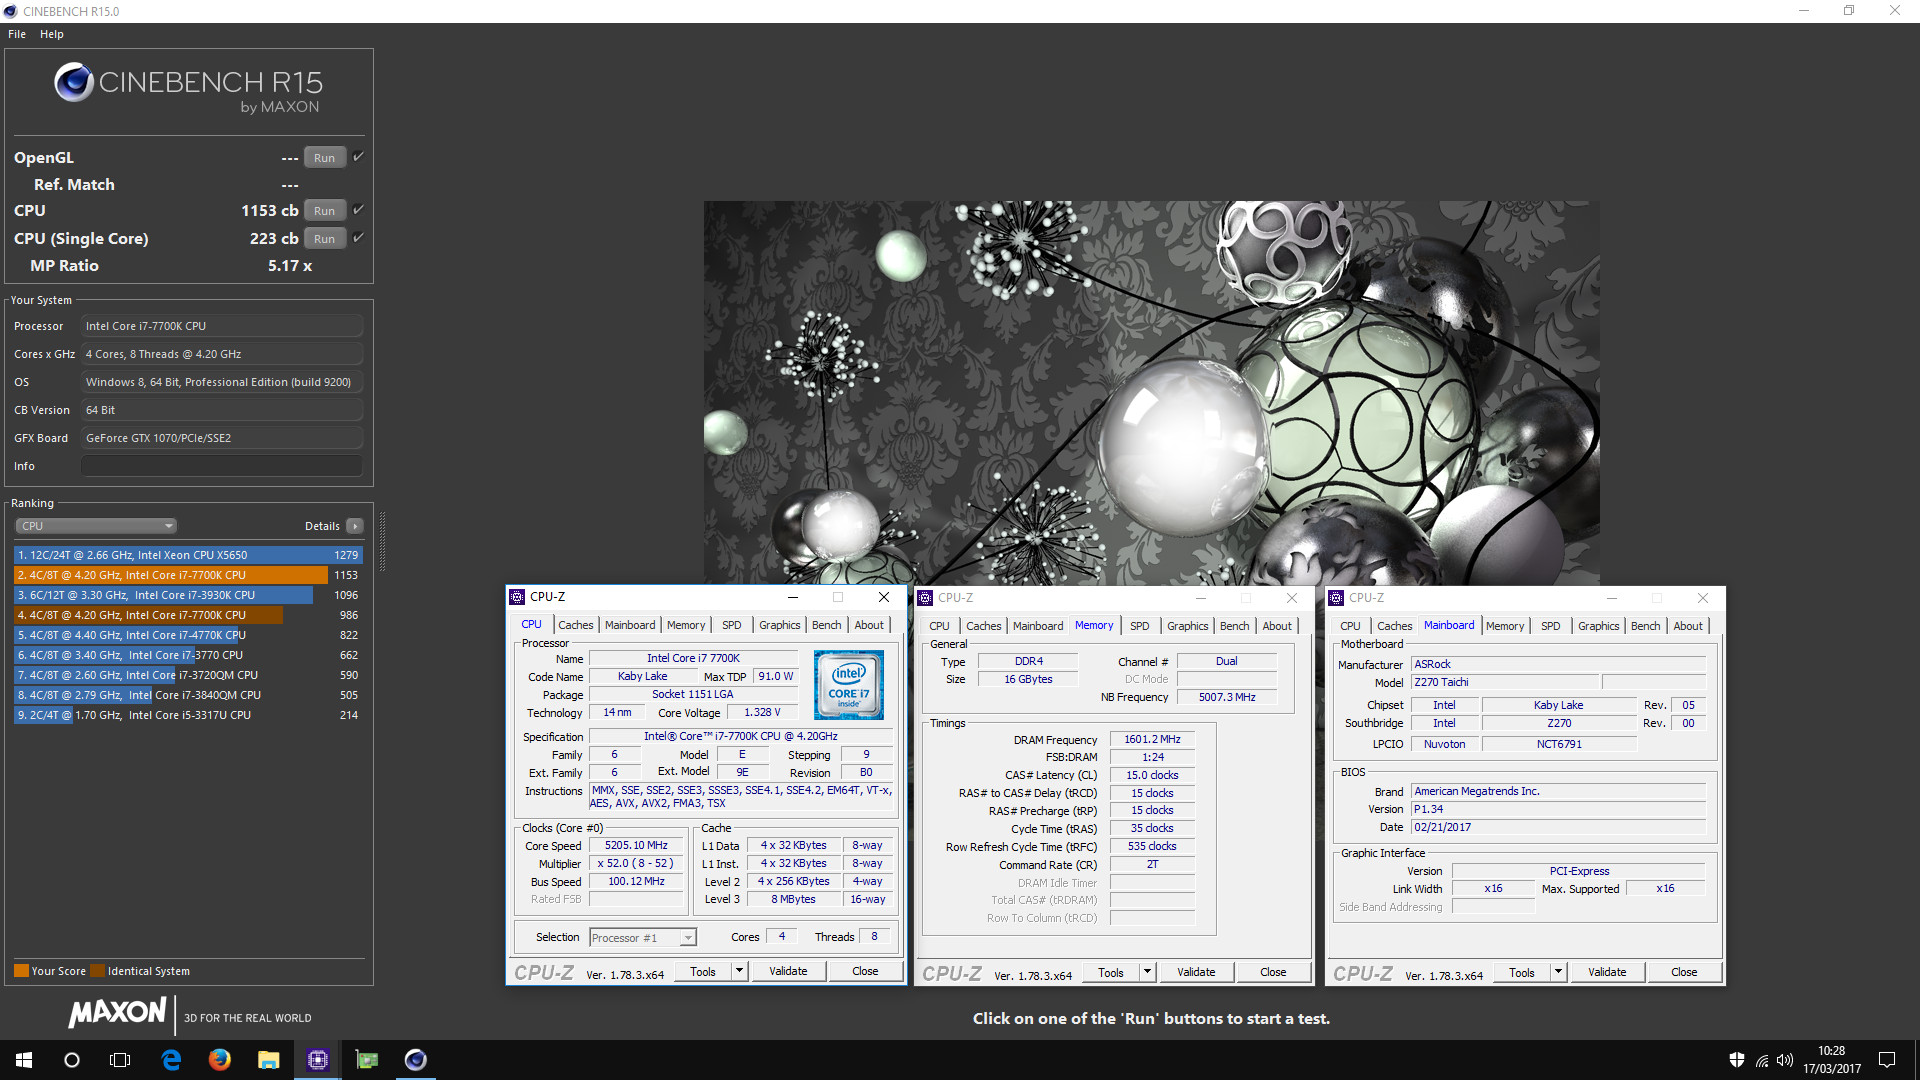This screenshot has width=1920, height=1080.
Task: Open the Processor #1 selection dropdown
Action: [x=643, y=938]
